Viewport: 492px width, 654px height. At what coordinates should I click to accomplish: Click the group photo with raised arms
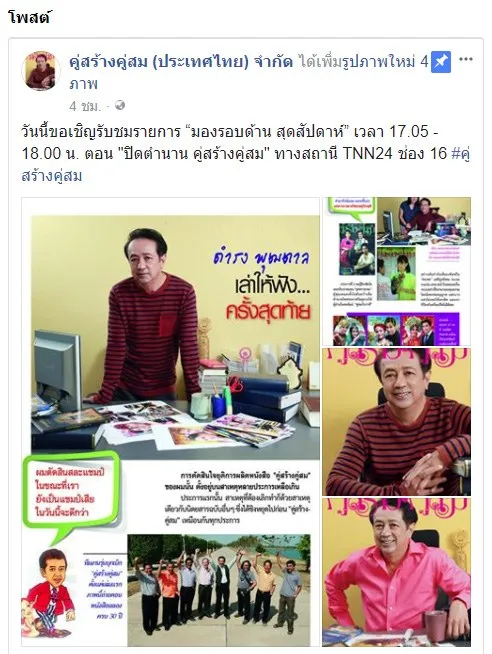pos(219,588)
